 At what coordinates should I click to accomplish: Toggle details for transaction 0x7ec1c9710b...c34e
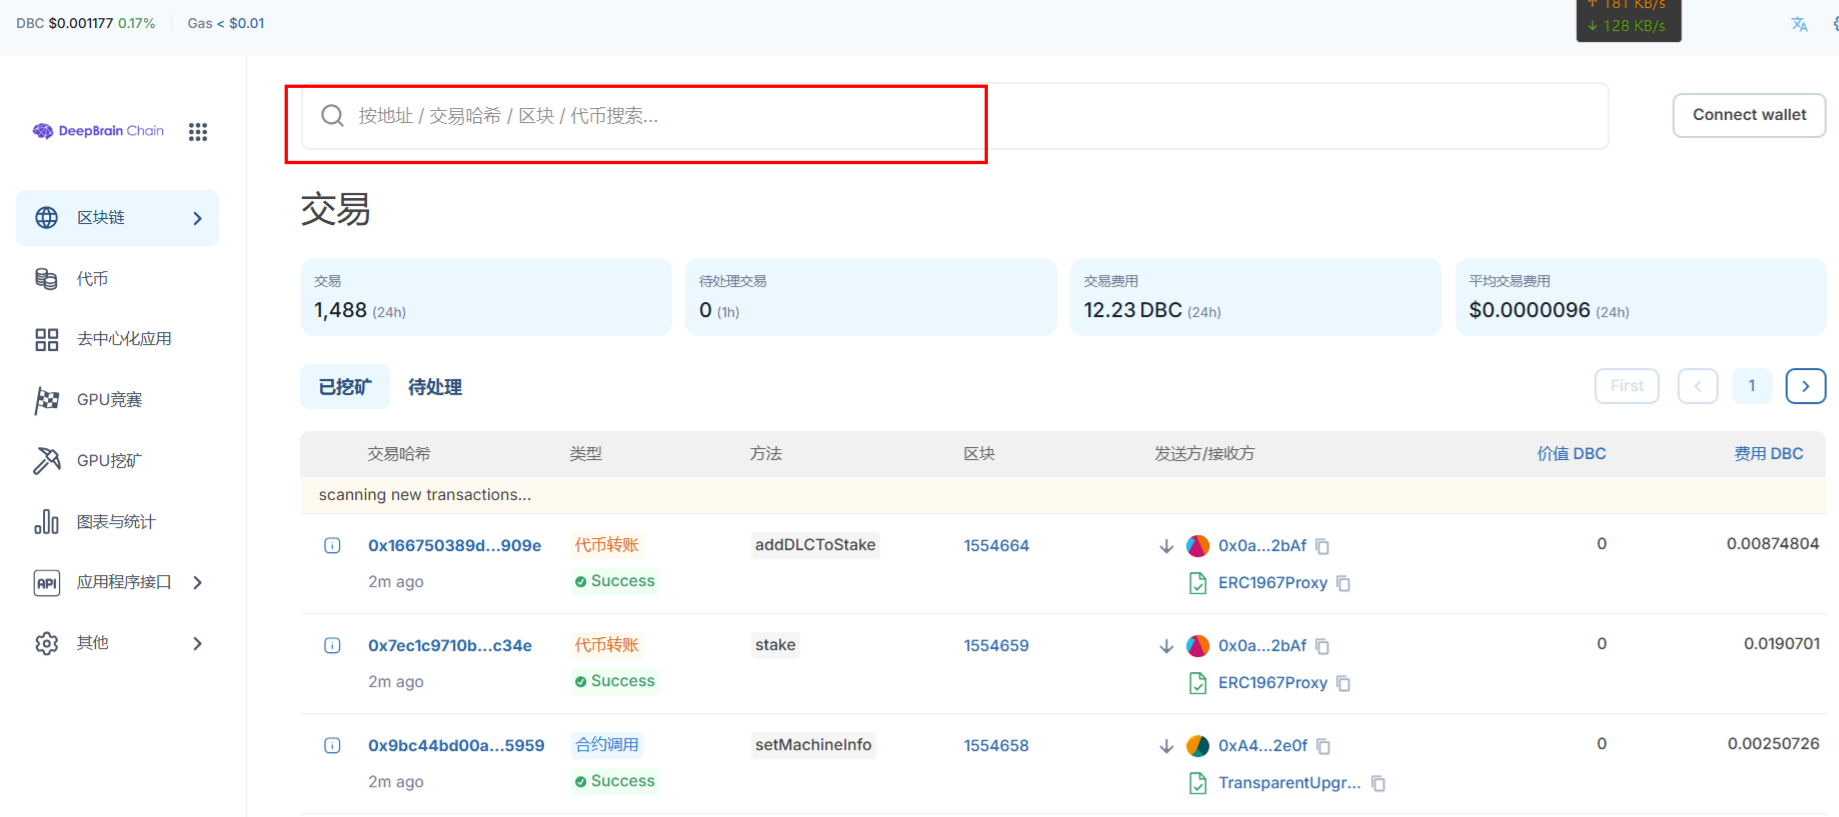pos(332,645)
